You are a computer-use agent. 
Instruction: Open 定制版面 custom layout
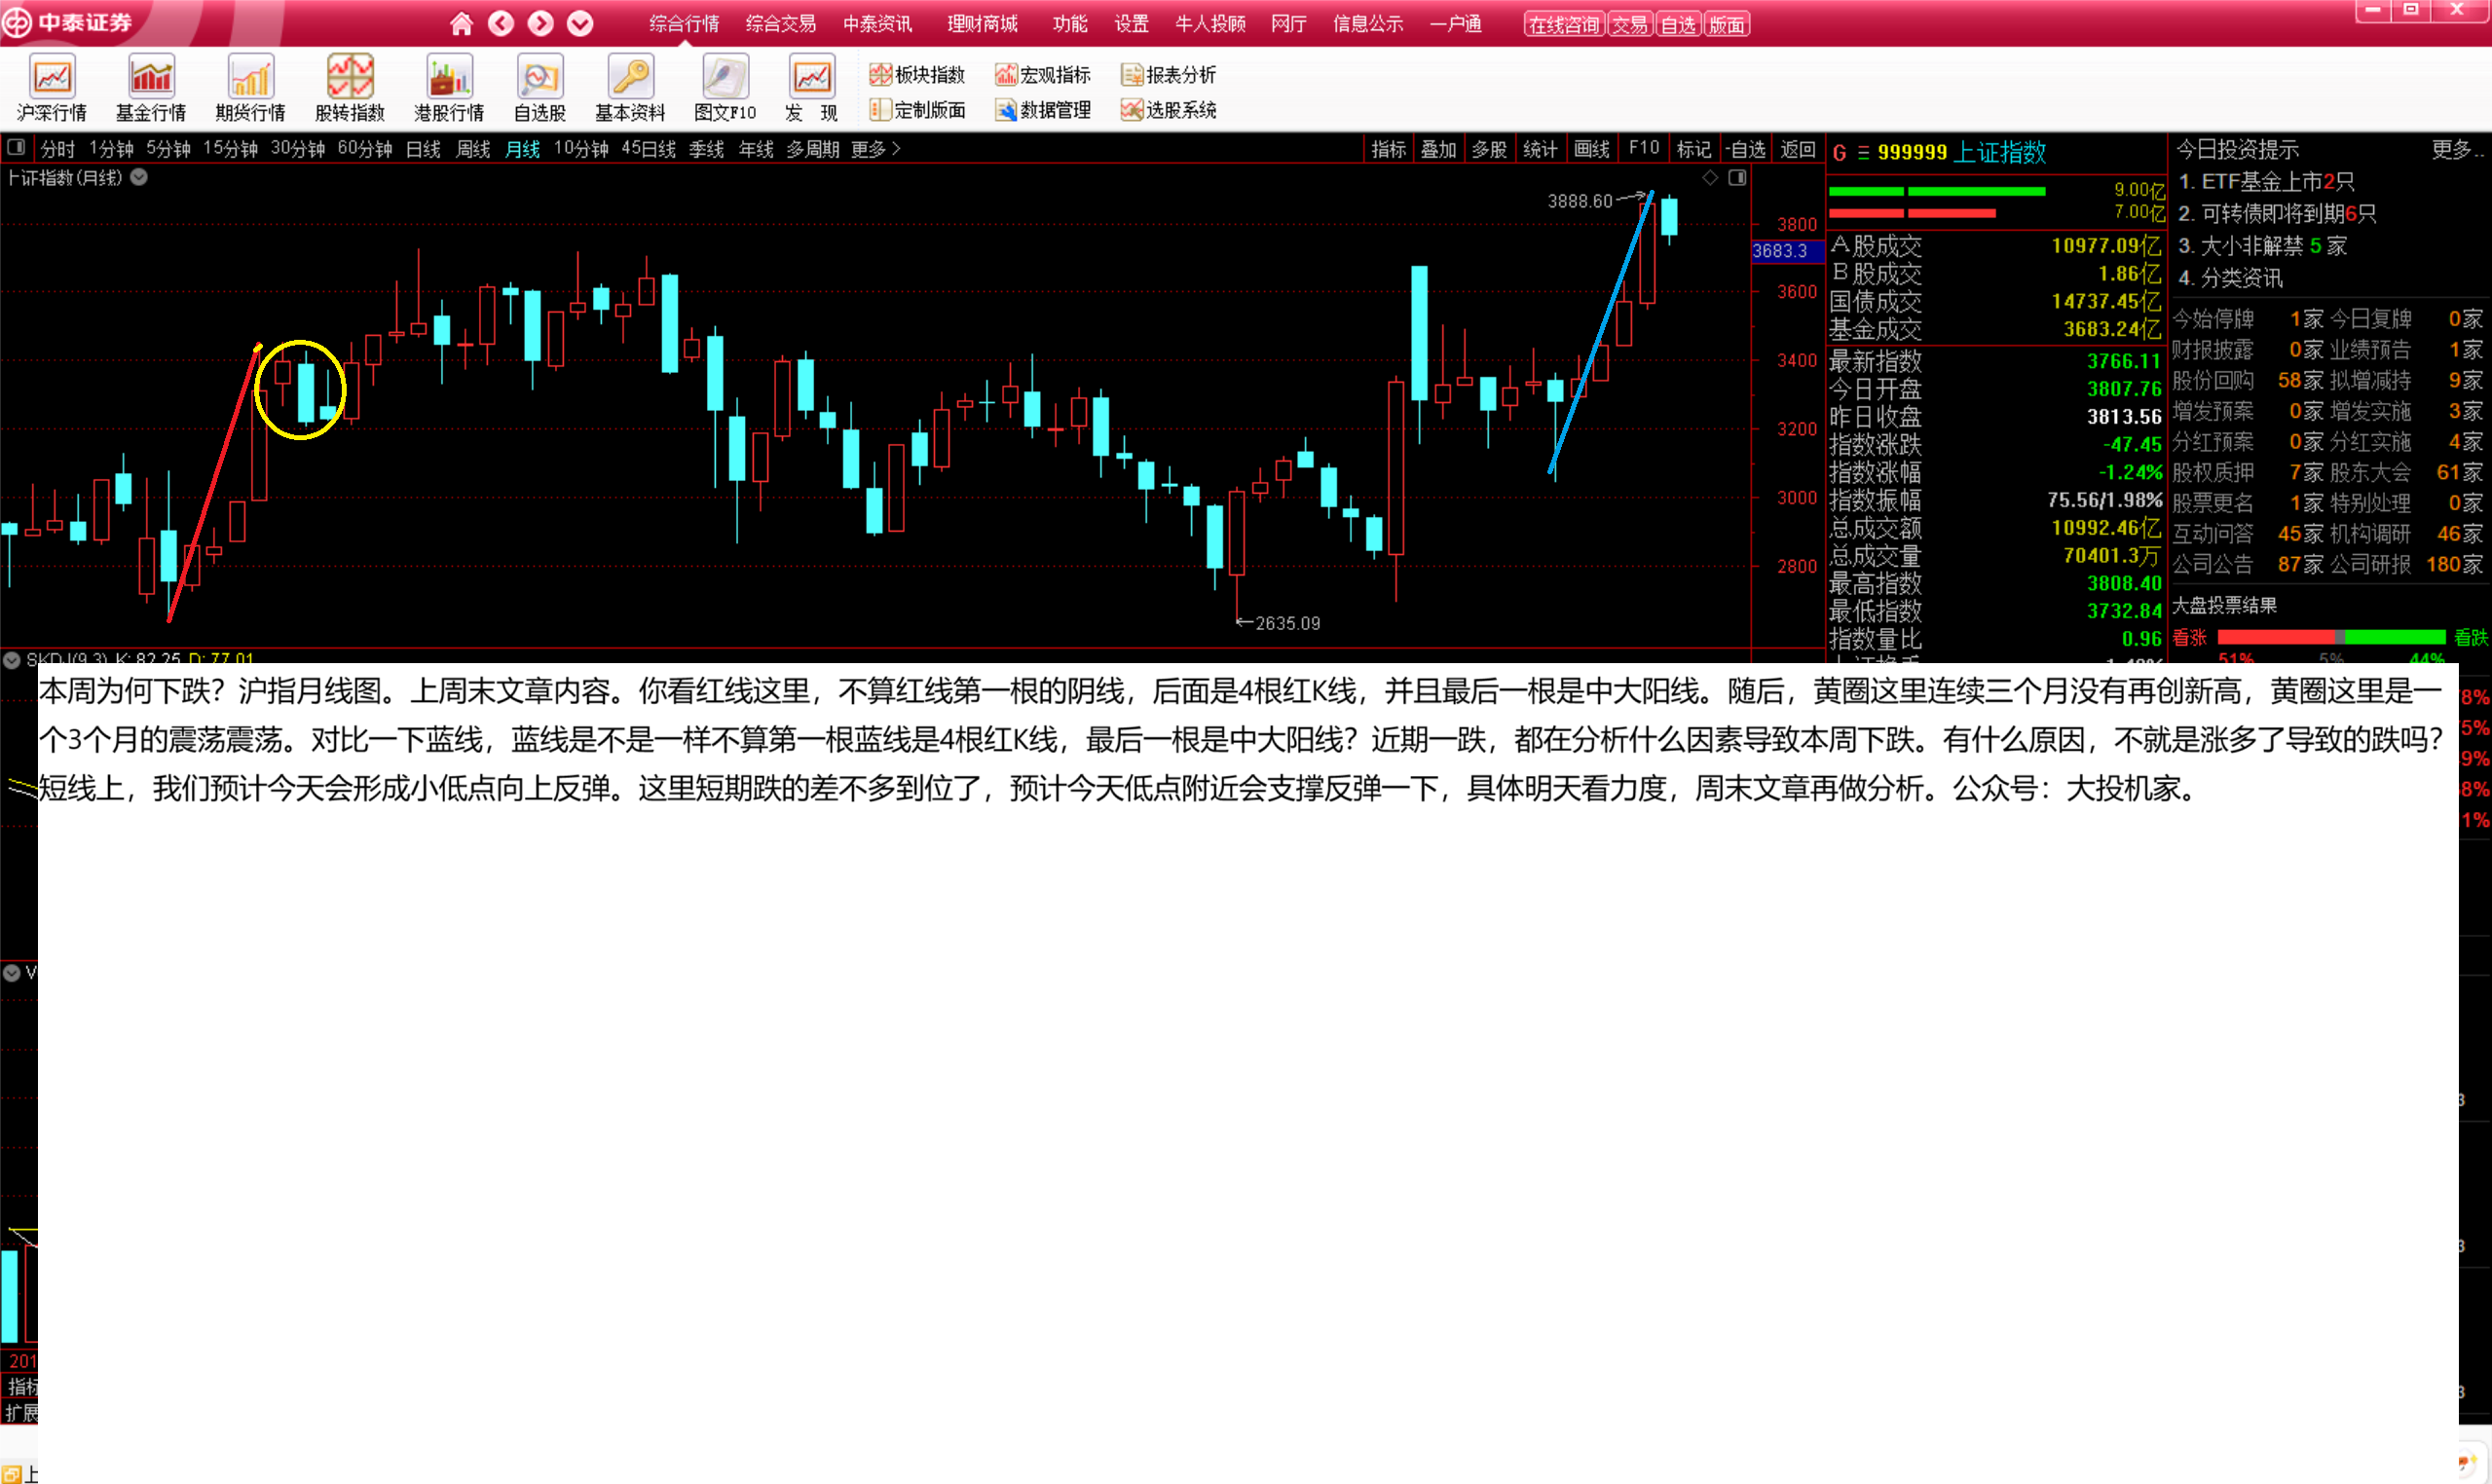[917, 110]
